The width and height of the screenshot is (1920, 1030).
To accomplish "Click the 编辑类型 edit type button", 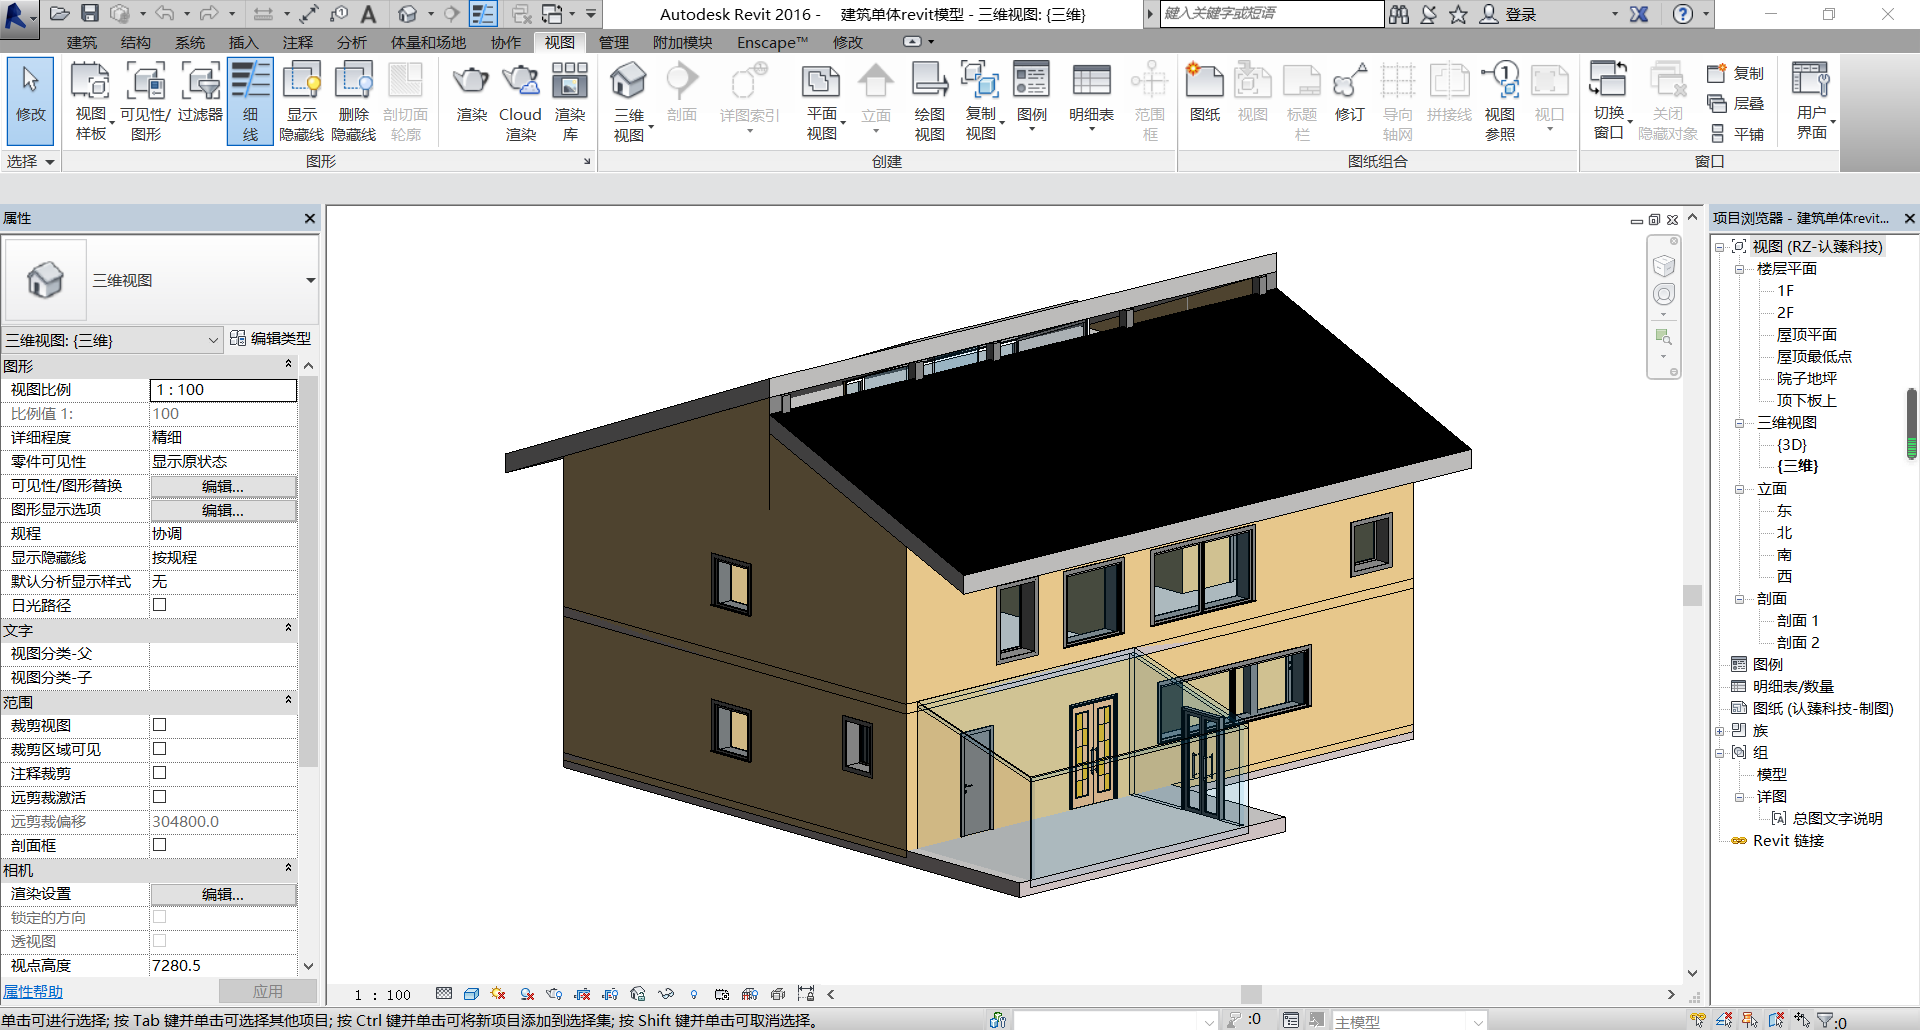I will click(270, 339).
